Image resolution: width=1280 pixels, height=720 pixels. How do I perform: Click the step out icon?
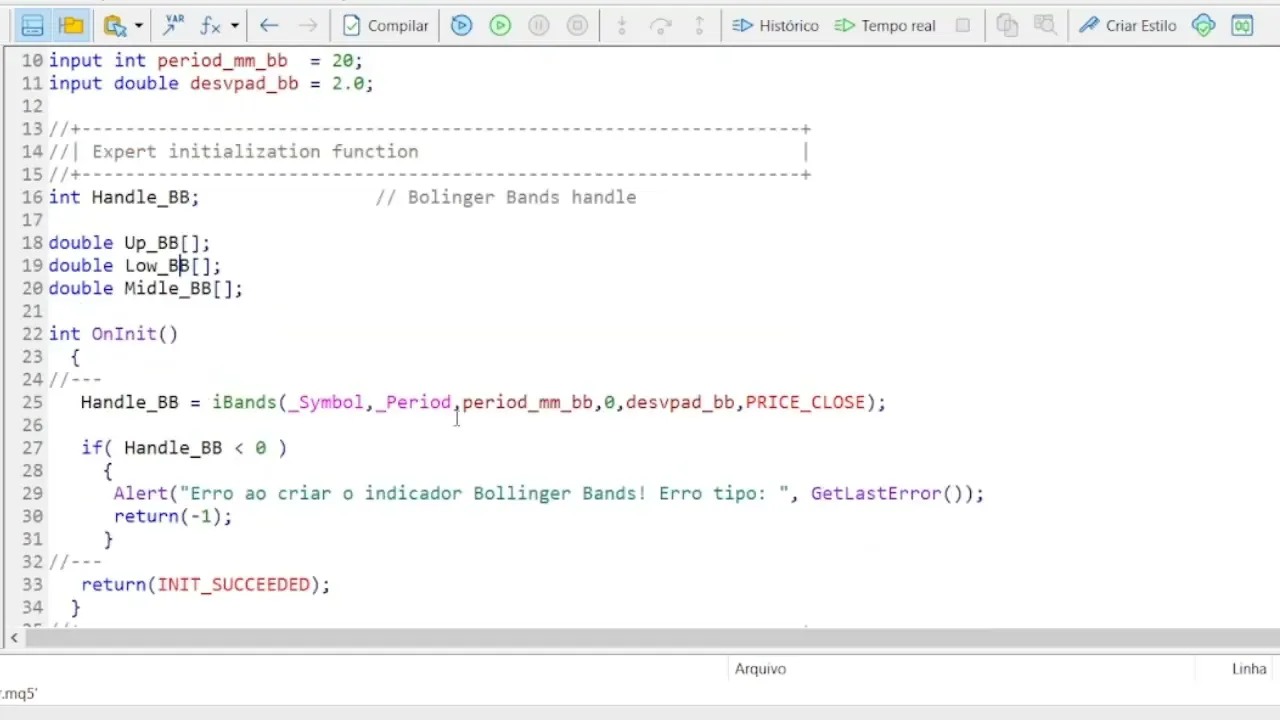click(x=699, y=25)
